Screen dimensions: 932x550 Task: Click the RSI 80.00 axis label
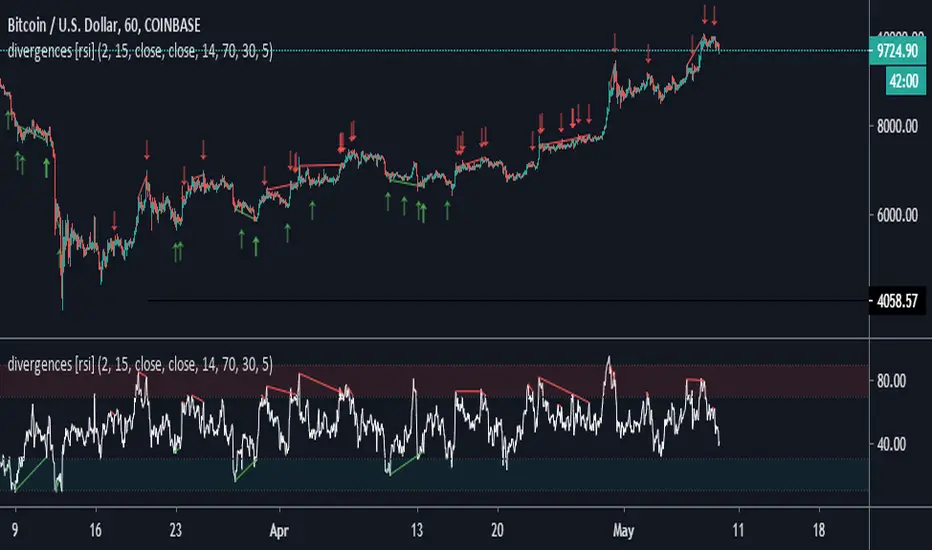[891, 381]
